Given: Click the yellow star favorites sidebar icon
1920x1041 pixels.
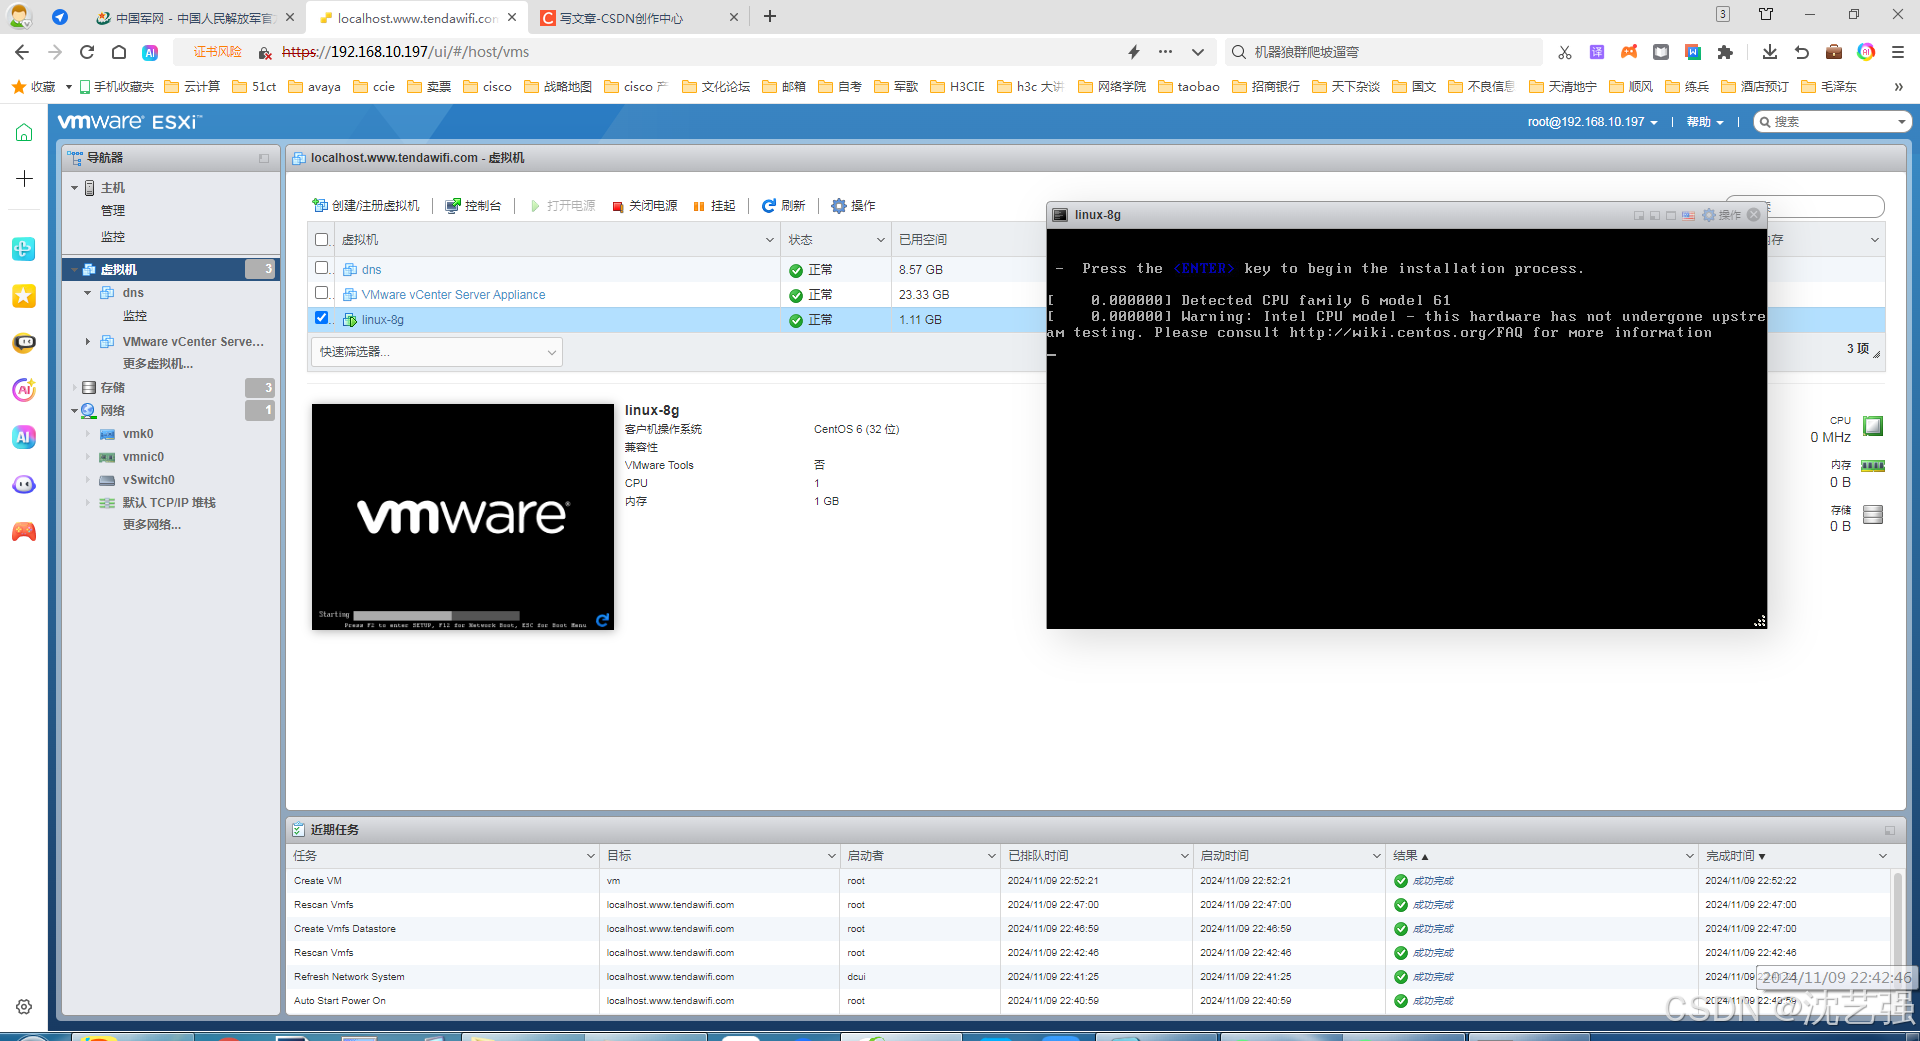Looking at the screenshot, I should coord(24,296).
